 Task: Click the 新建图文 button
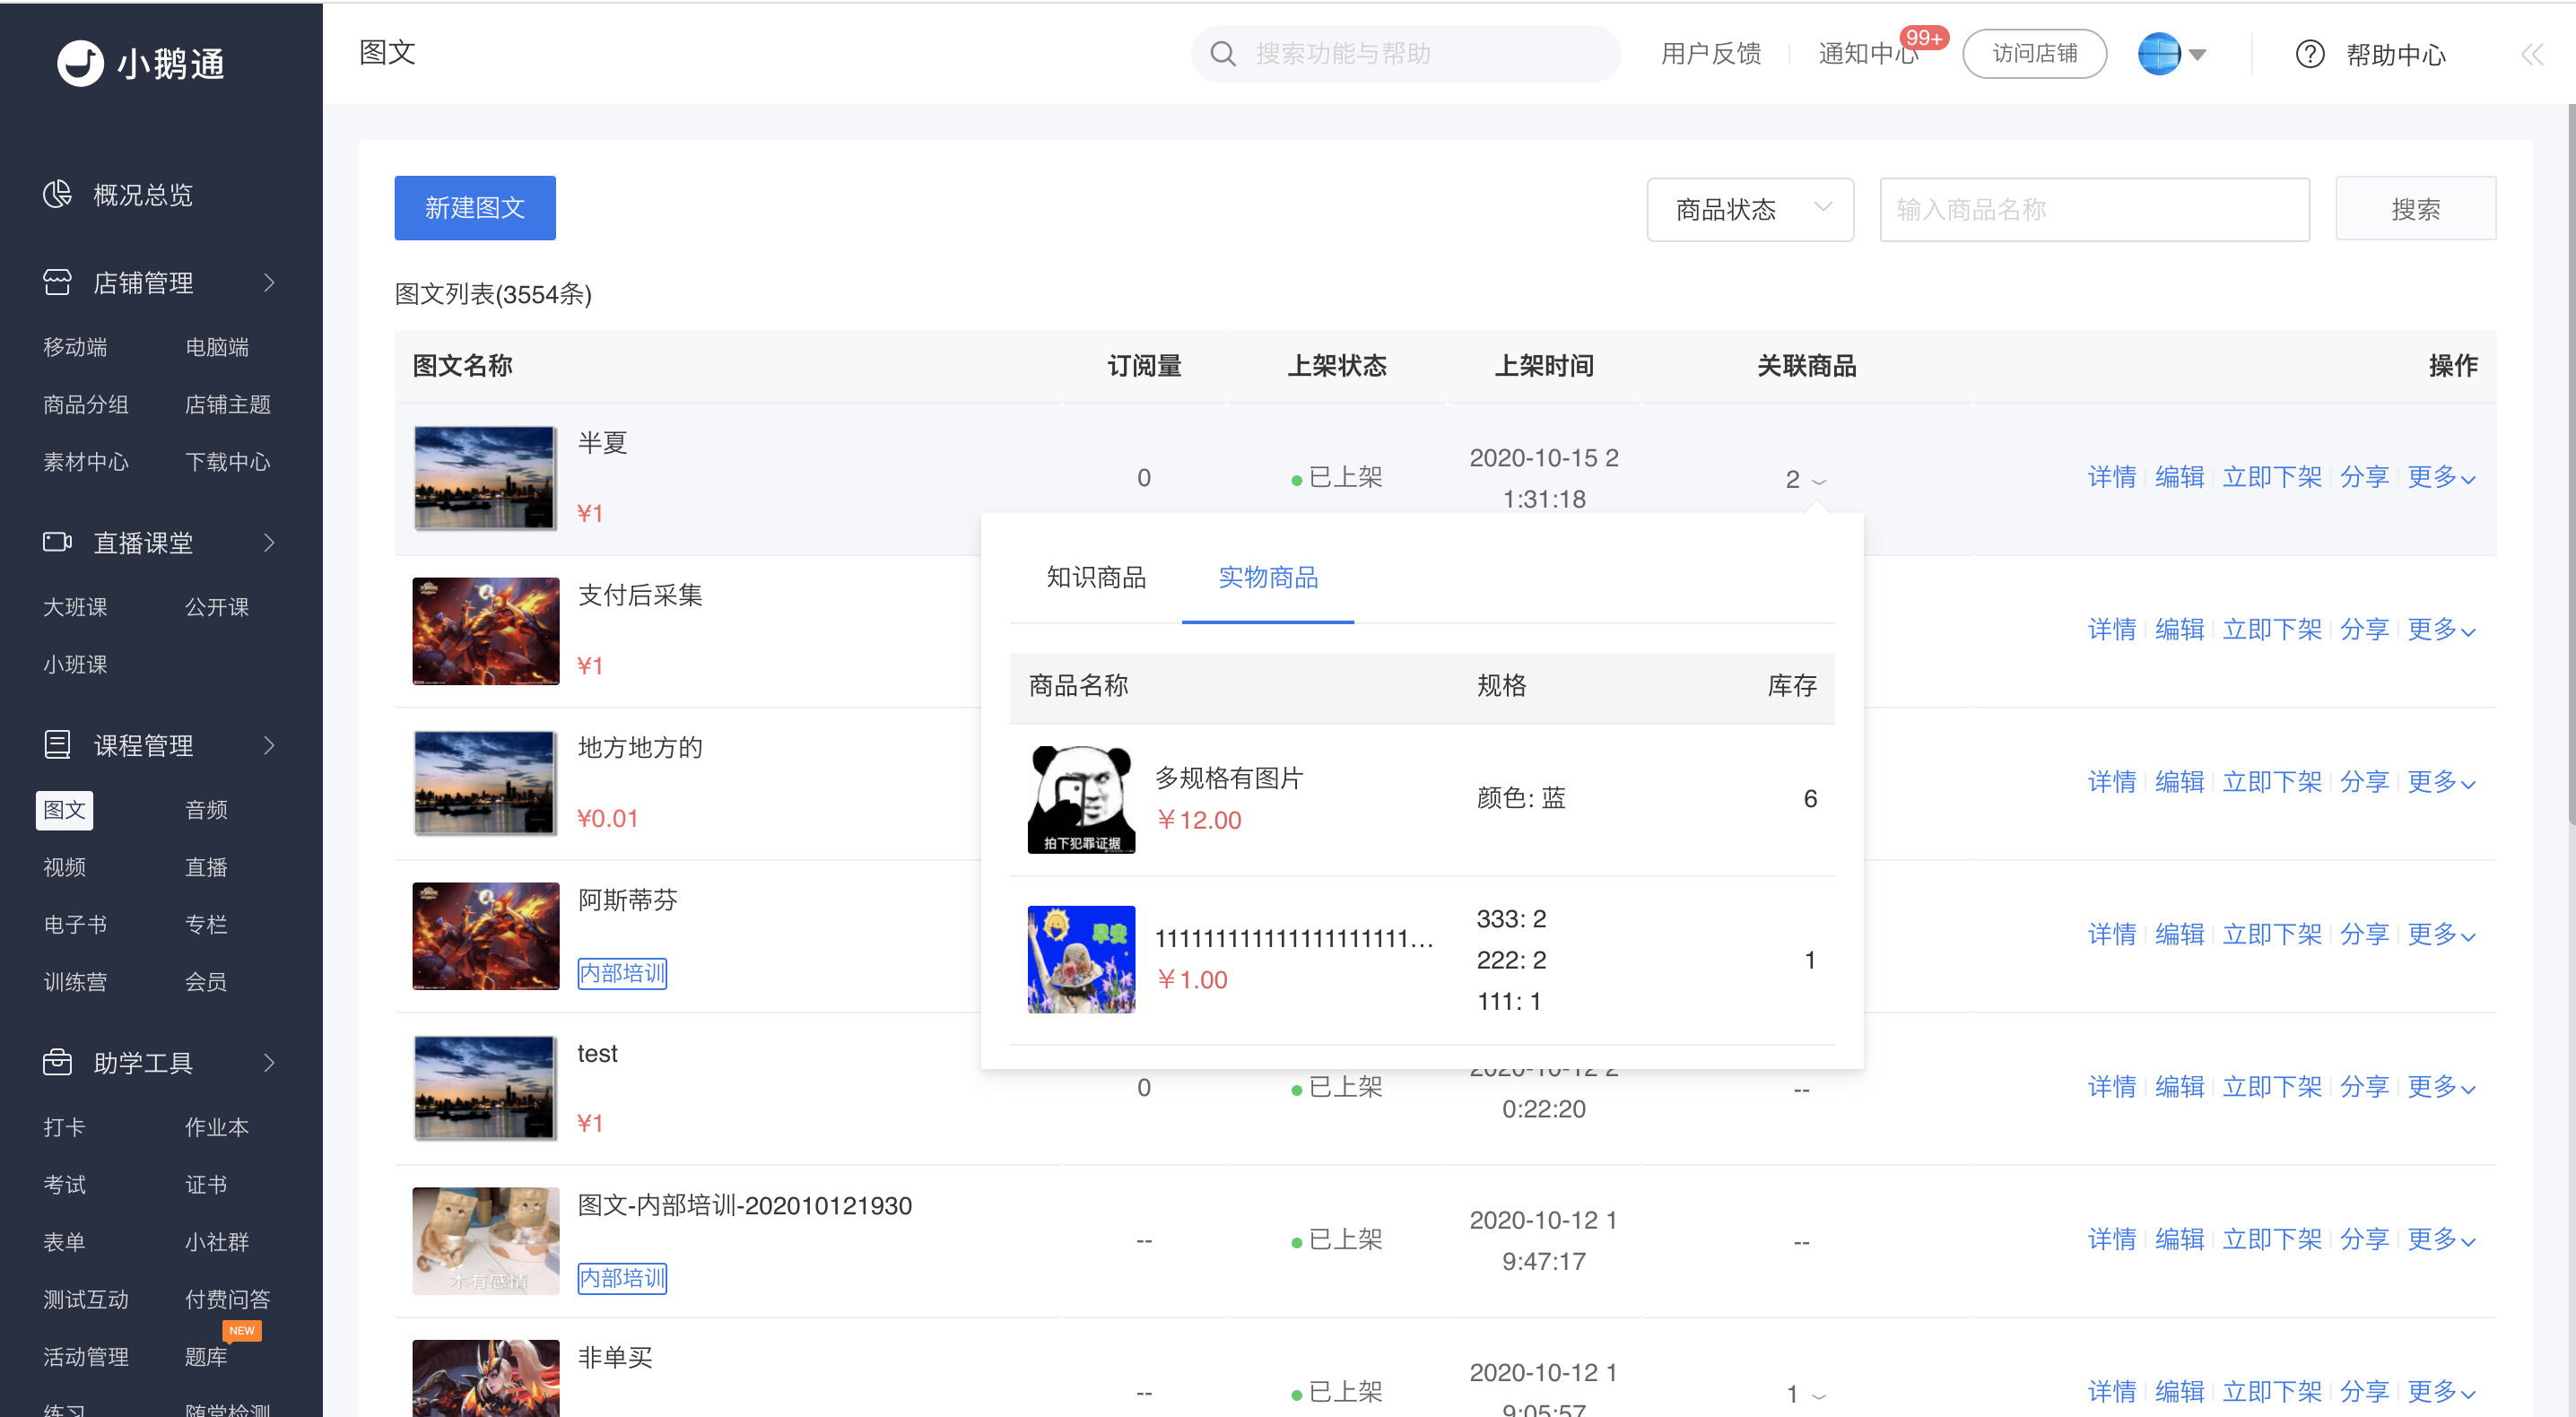[x=475, y=207]
